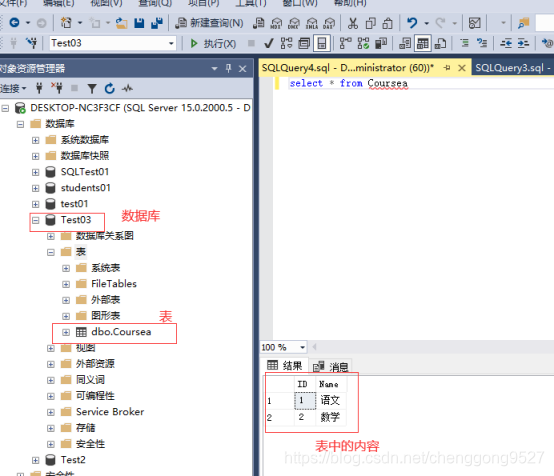Viewport: 554px width, 476px height.
Task: Close the SQLQuery4.sql tab
Action: pyautogui.click(x=461, y=68)
